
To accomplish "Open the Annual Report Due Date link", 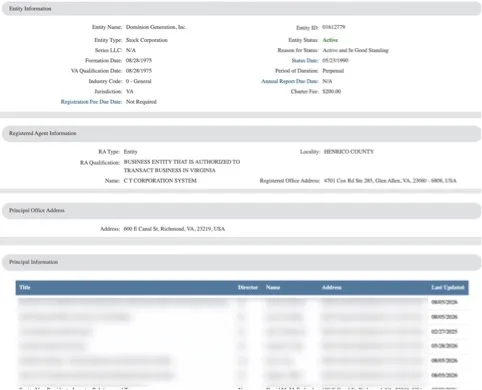I will click(x=290, y=81).
